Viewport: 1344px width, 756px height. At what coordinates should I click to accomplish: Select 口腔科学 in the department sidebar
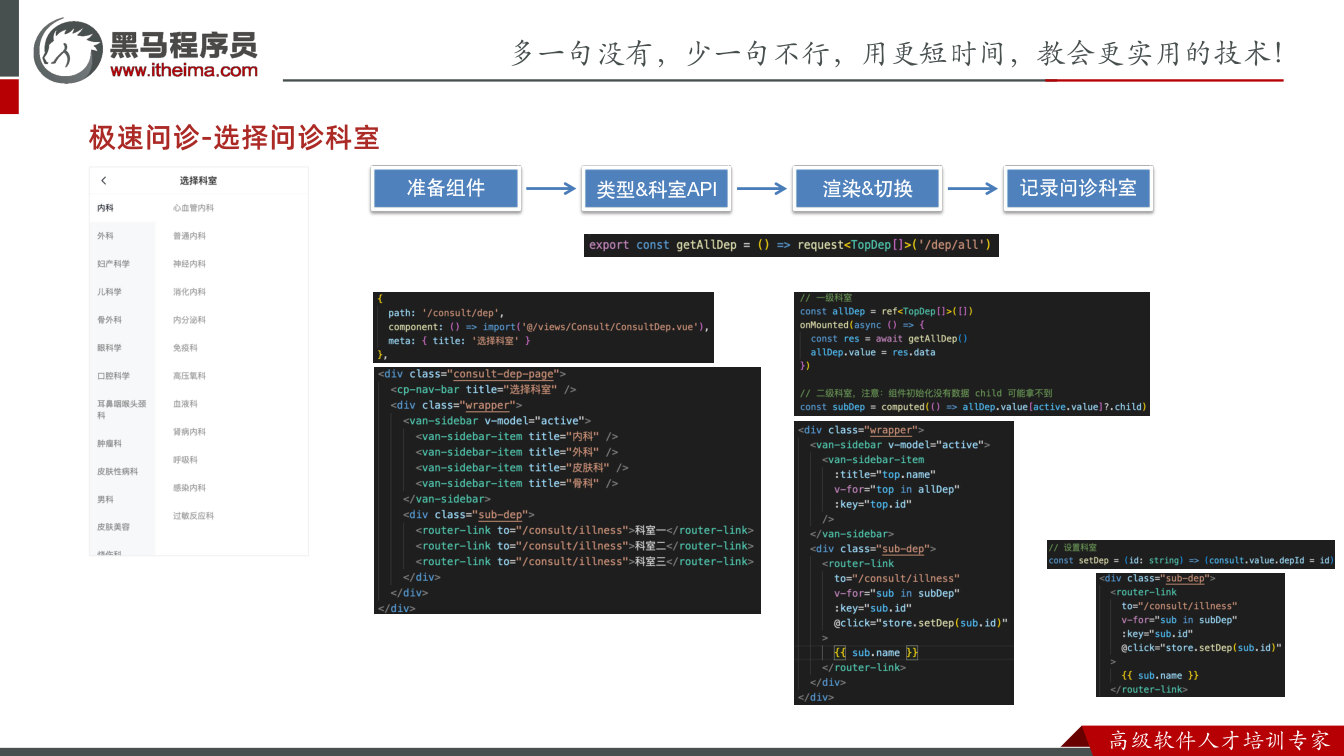[x=113, y=376]
